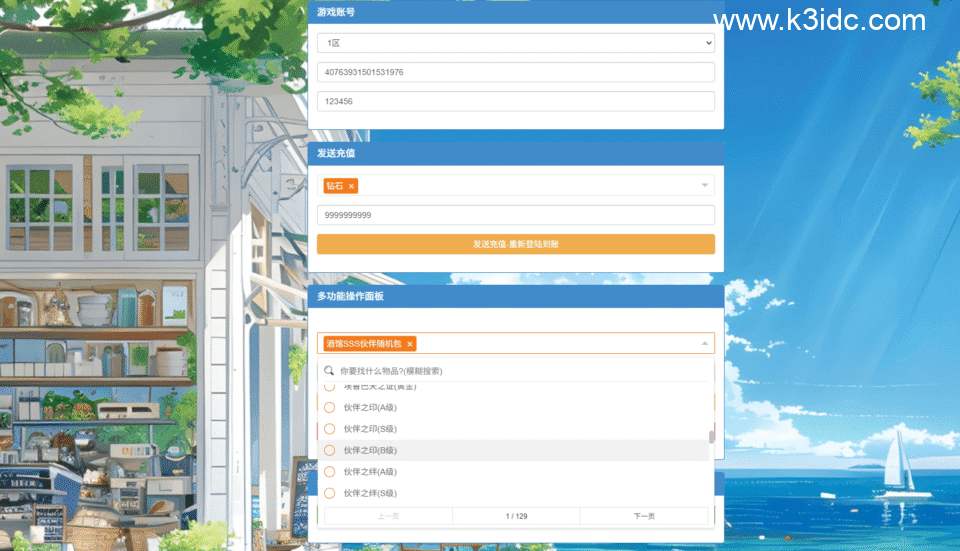
Task: Click the 发送充值 panel header
Action: coord(516,153)
